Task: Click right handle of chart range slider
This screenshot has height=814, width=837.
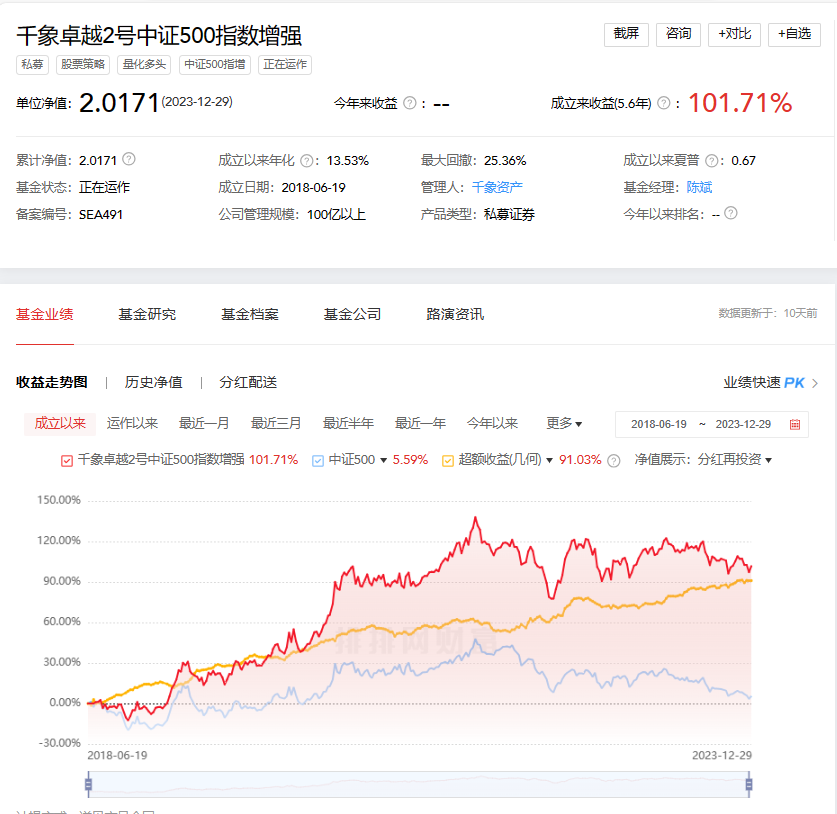Action: [749, 784]
